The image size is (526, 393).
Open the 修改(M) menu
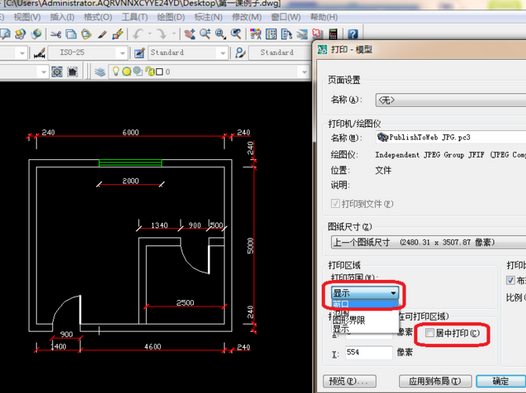(247, 17)
